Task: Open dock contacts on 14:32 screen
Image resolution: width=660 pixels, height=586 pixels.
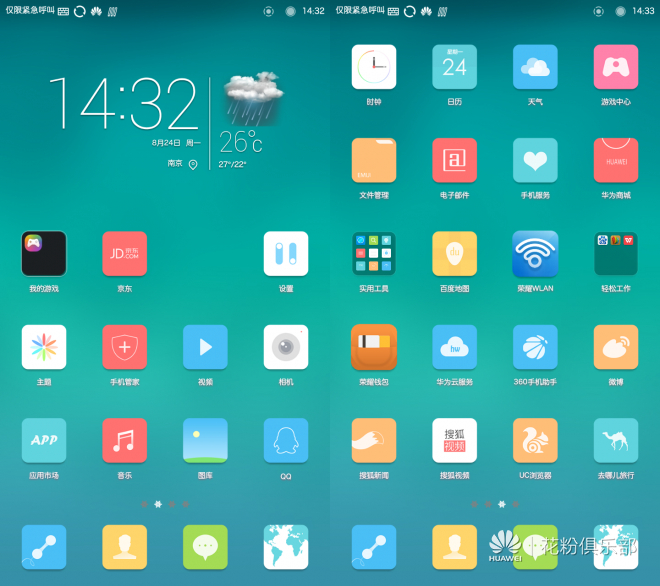Action: pyautogui.click(x=125, y=547)
